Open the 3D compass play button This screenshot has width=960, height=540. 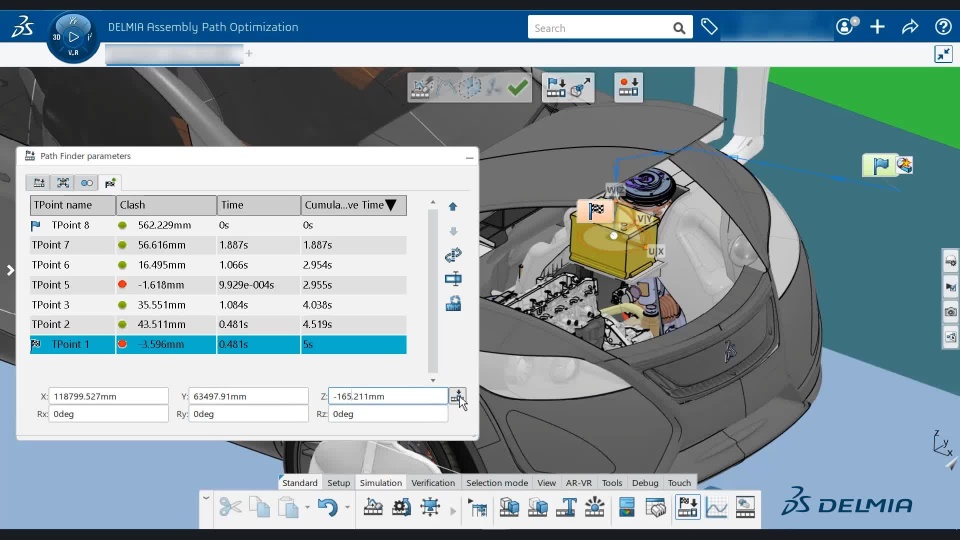(x=73, y=37)
